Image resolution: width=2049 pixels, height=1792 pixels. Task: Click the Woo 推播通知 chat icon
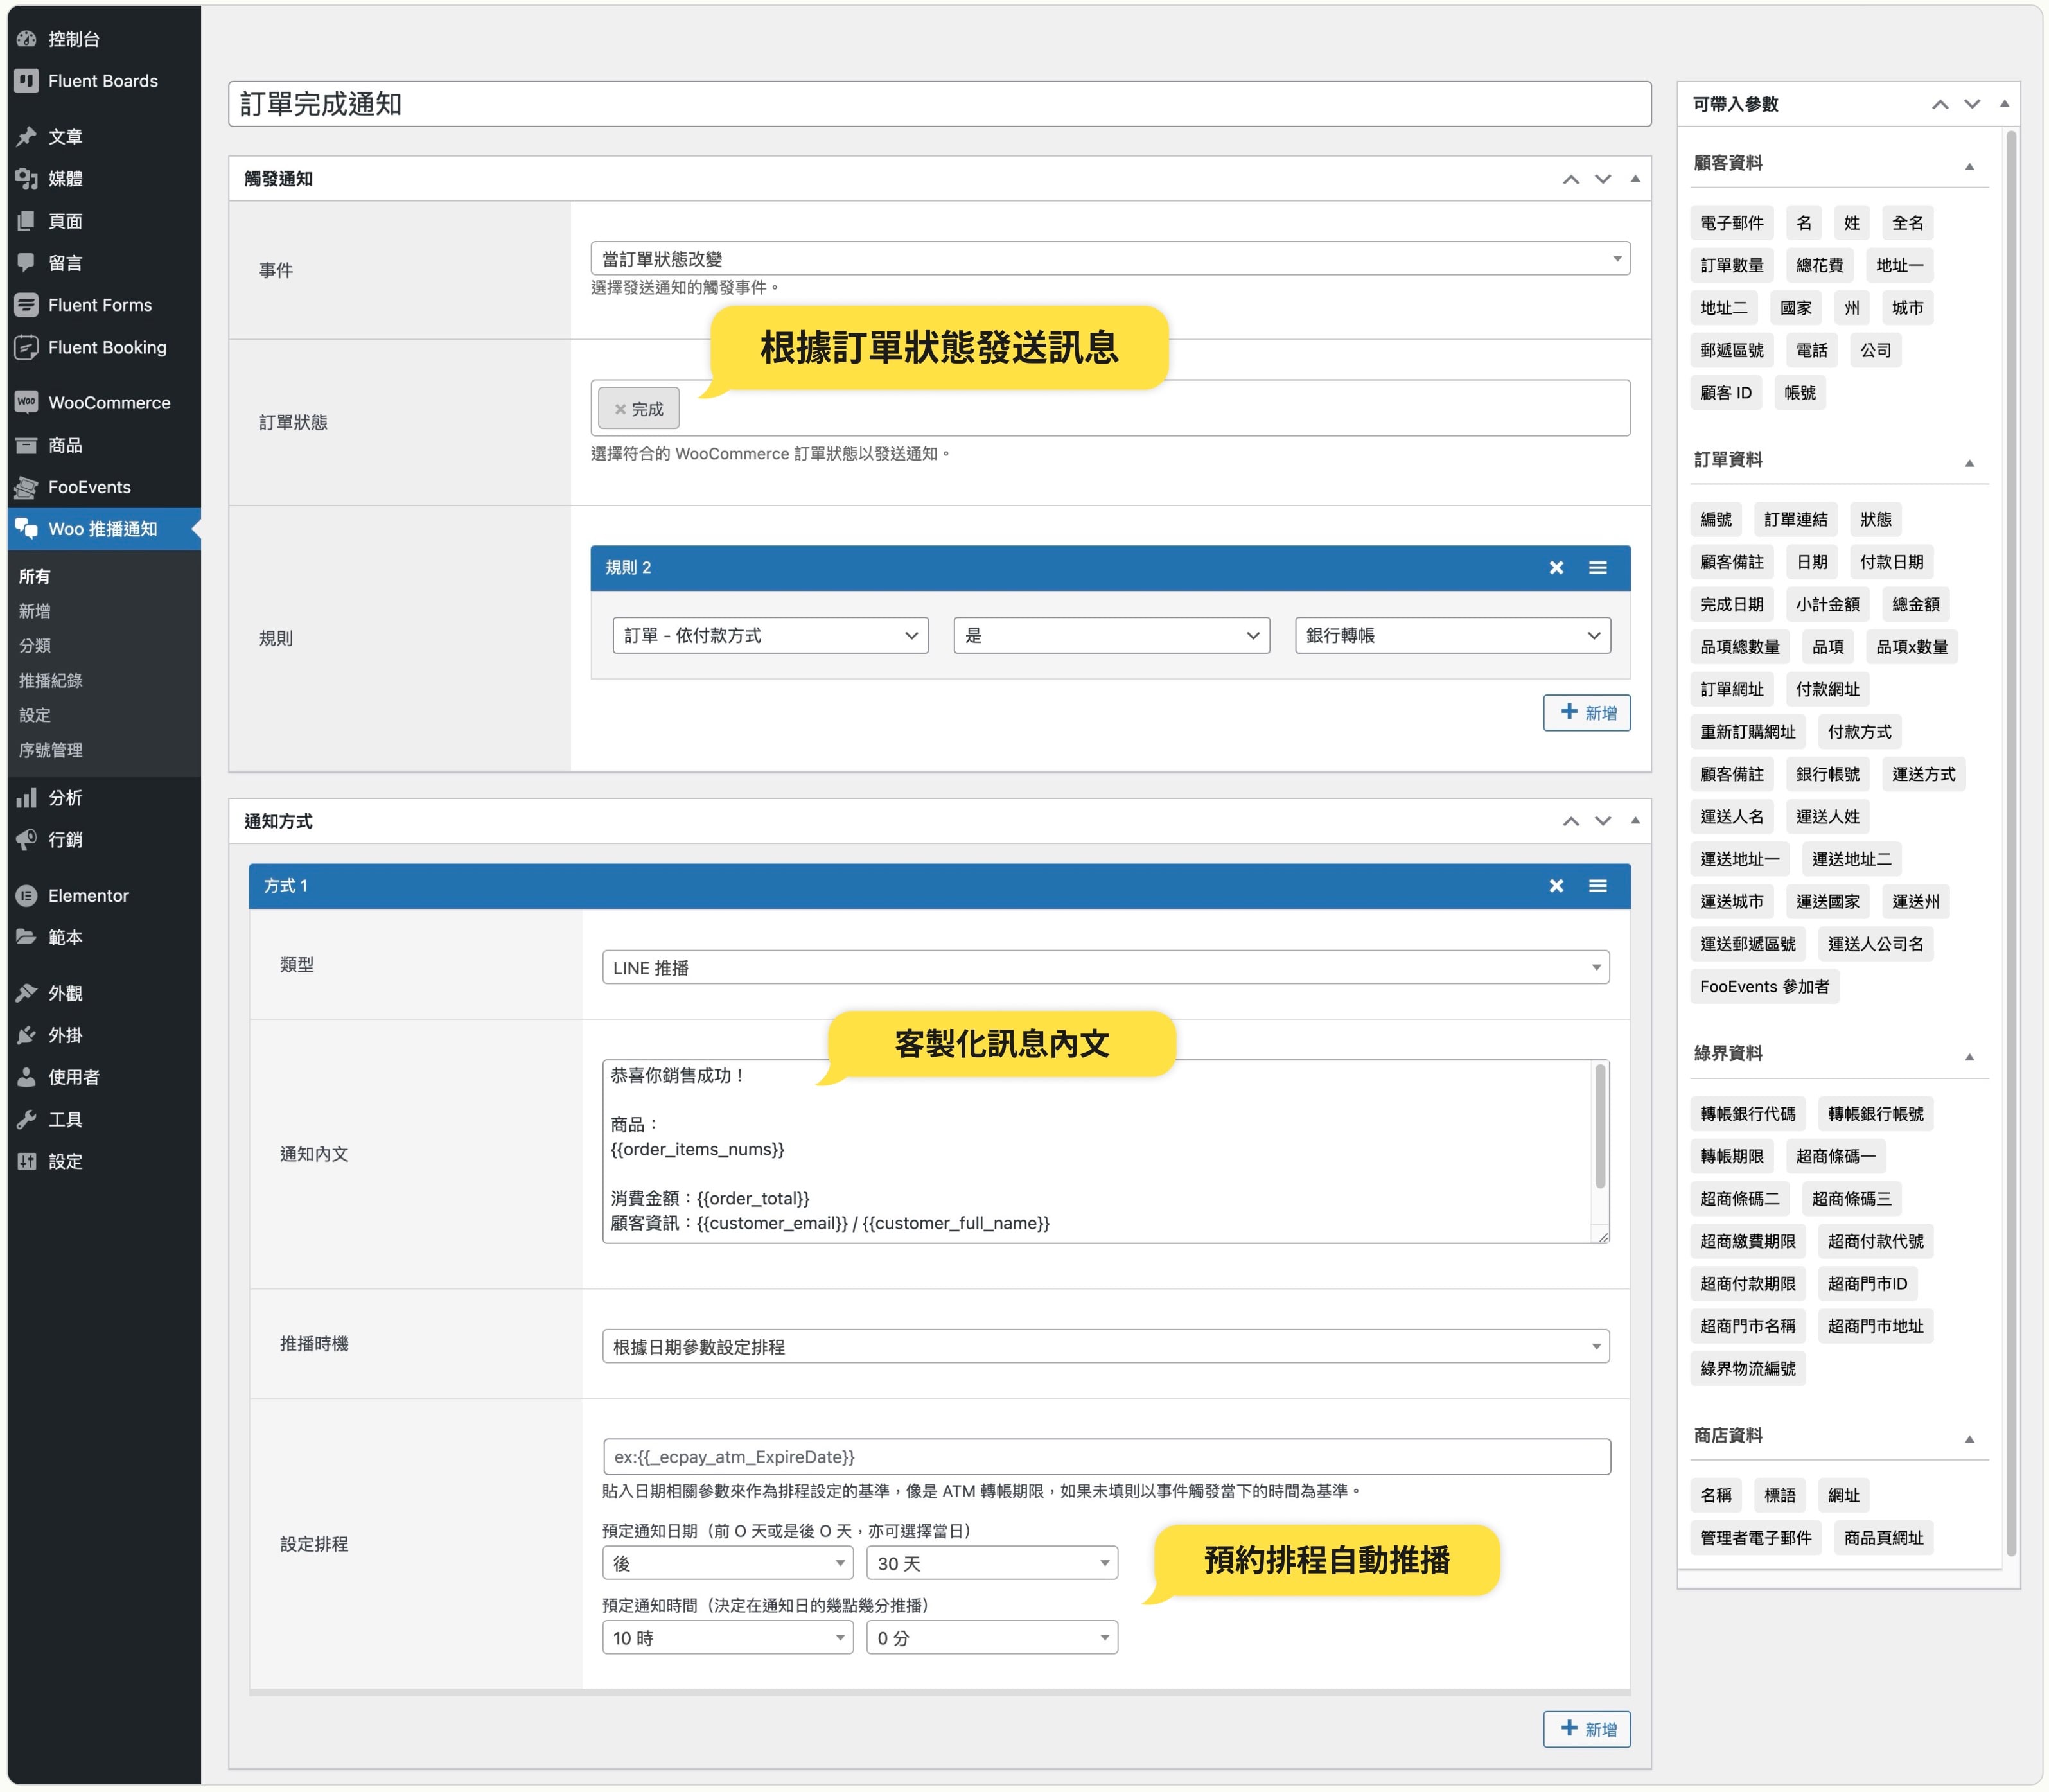(27, 529)
